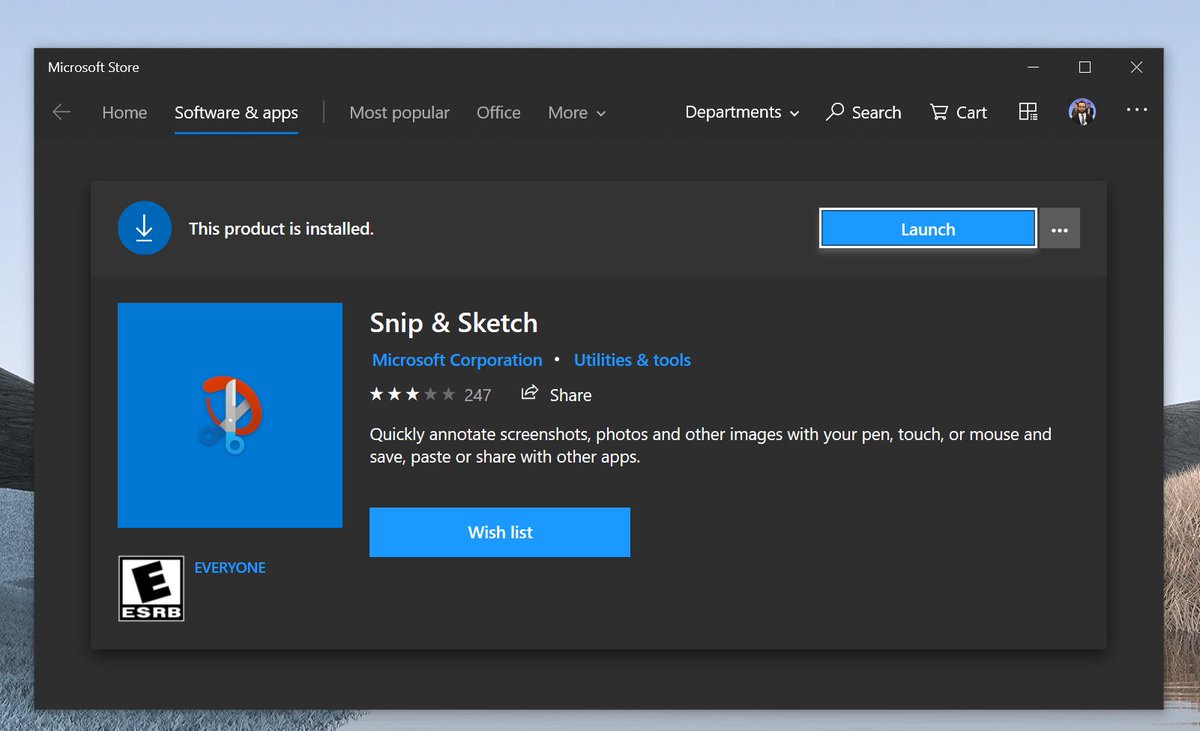Click the star rating for Snip & Sketch
This screenshot has height=731, width=1200.
(412, 395)
